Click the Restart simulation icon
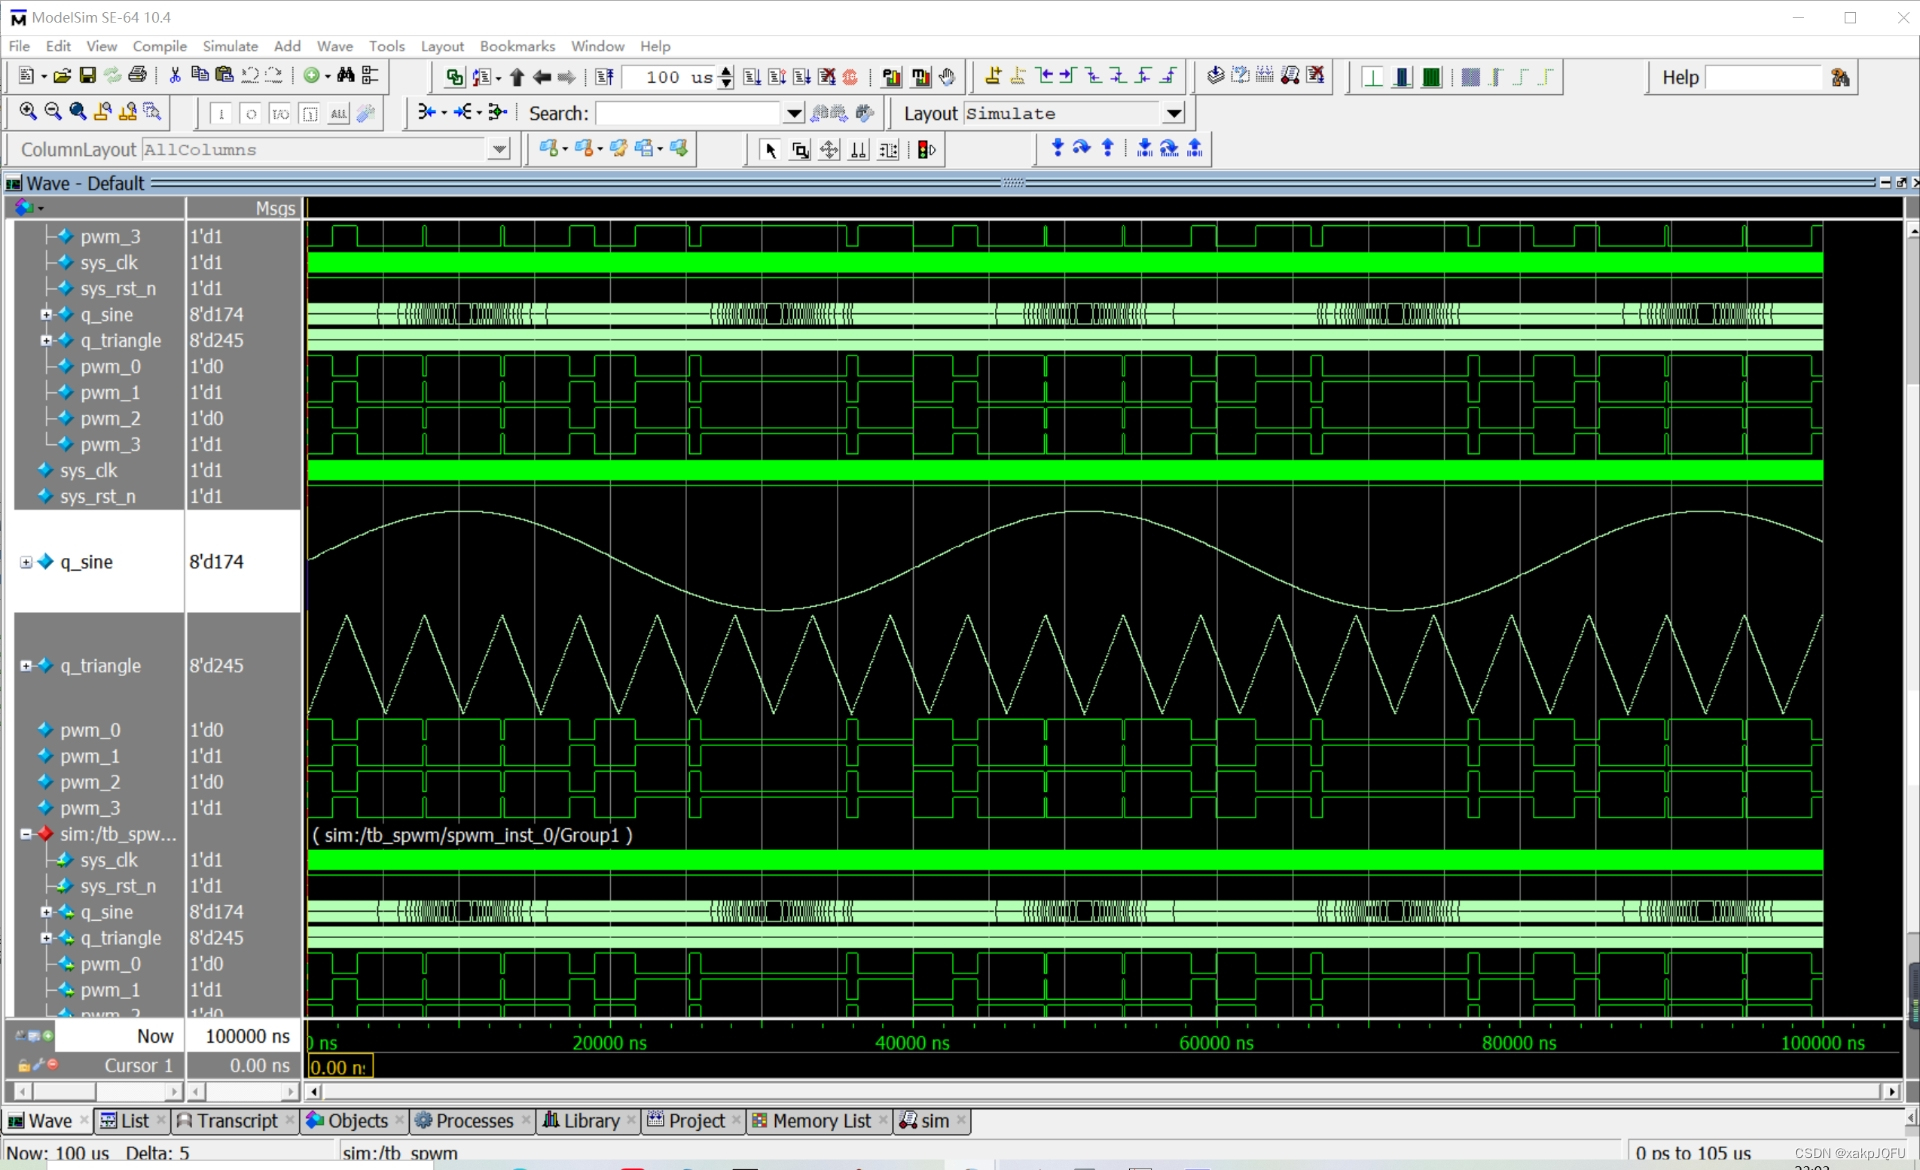 (605, 77)
